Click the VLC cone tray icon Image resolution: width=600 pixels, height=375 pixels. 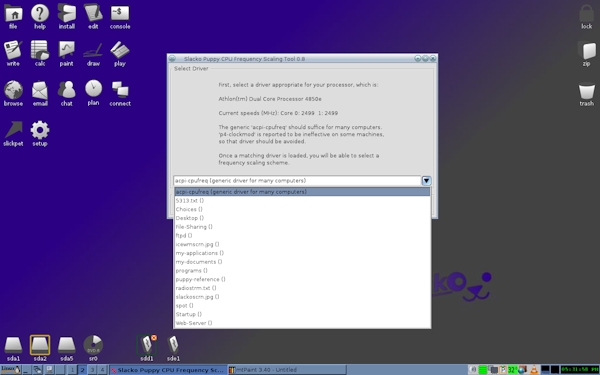tap(534, 370)
